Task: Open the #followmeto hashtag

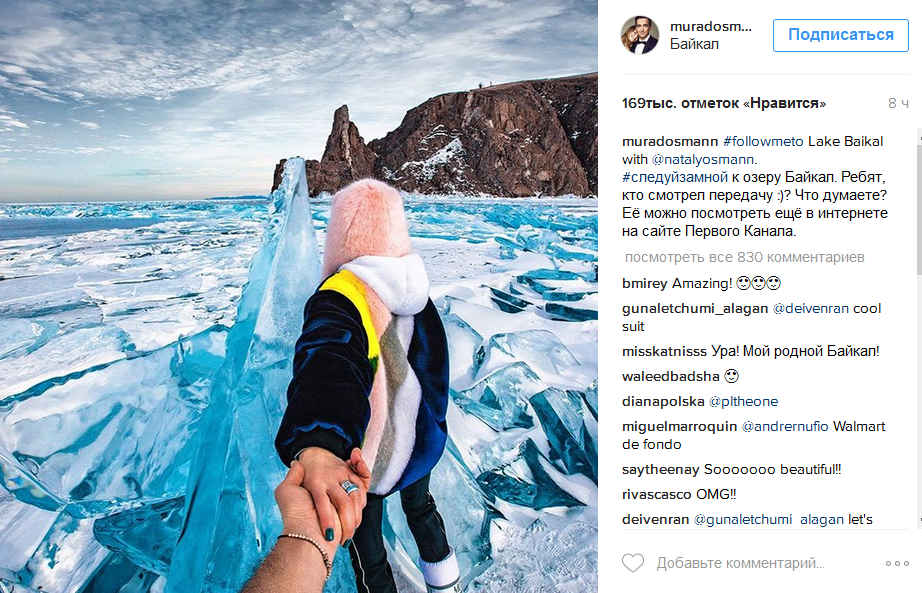Action: [x=763, y=141]
